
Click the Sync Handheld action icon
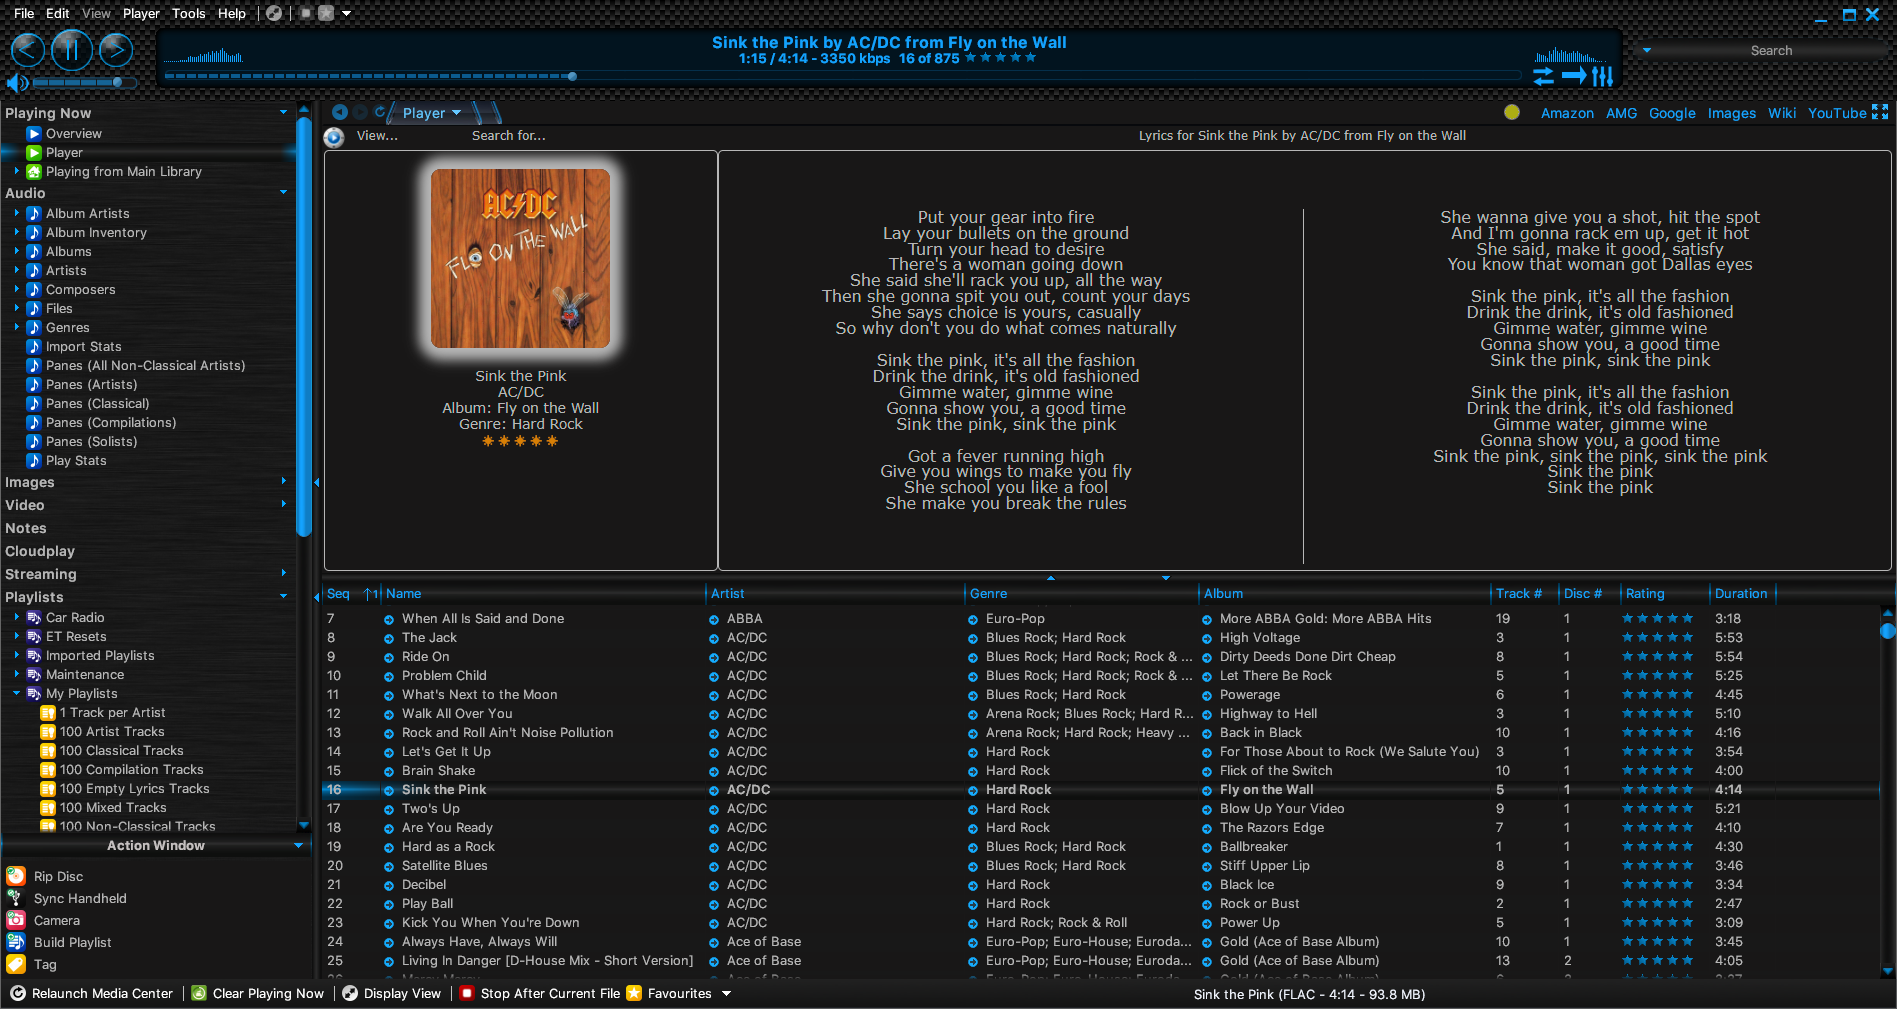pyautogui.click(x=15, y=898)
